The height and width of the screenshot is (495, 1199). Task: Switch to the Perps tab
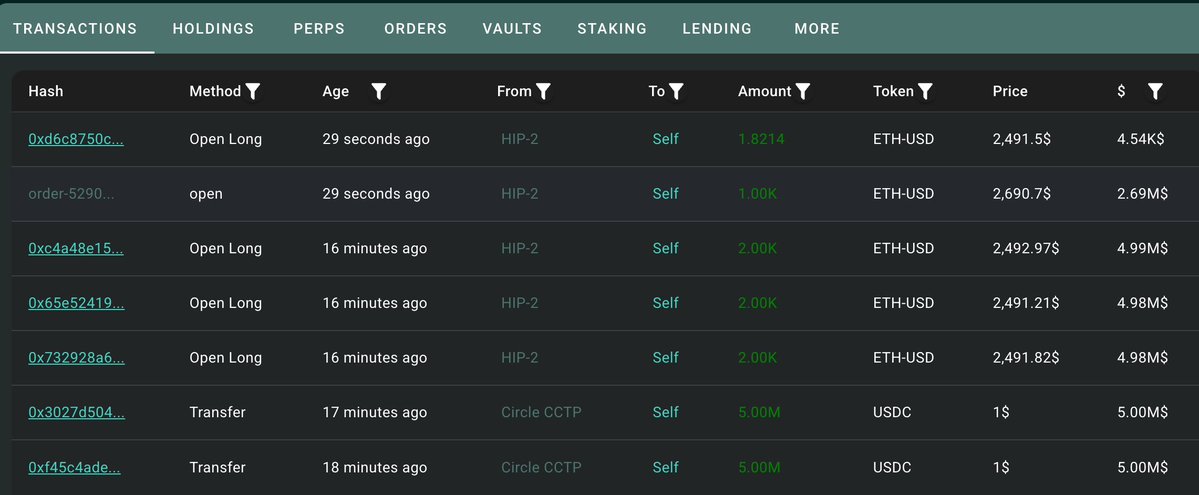pyautogui.click(x=319, y=28)
